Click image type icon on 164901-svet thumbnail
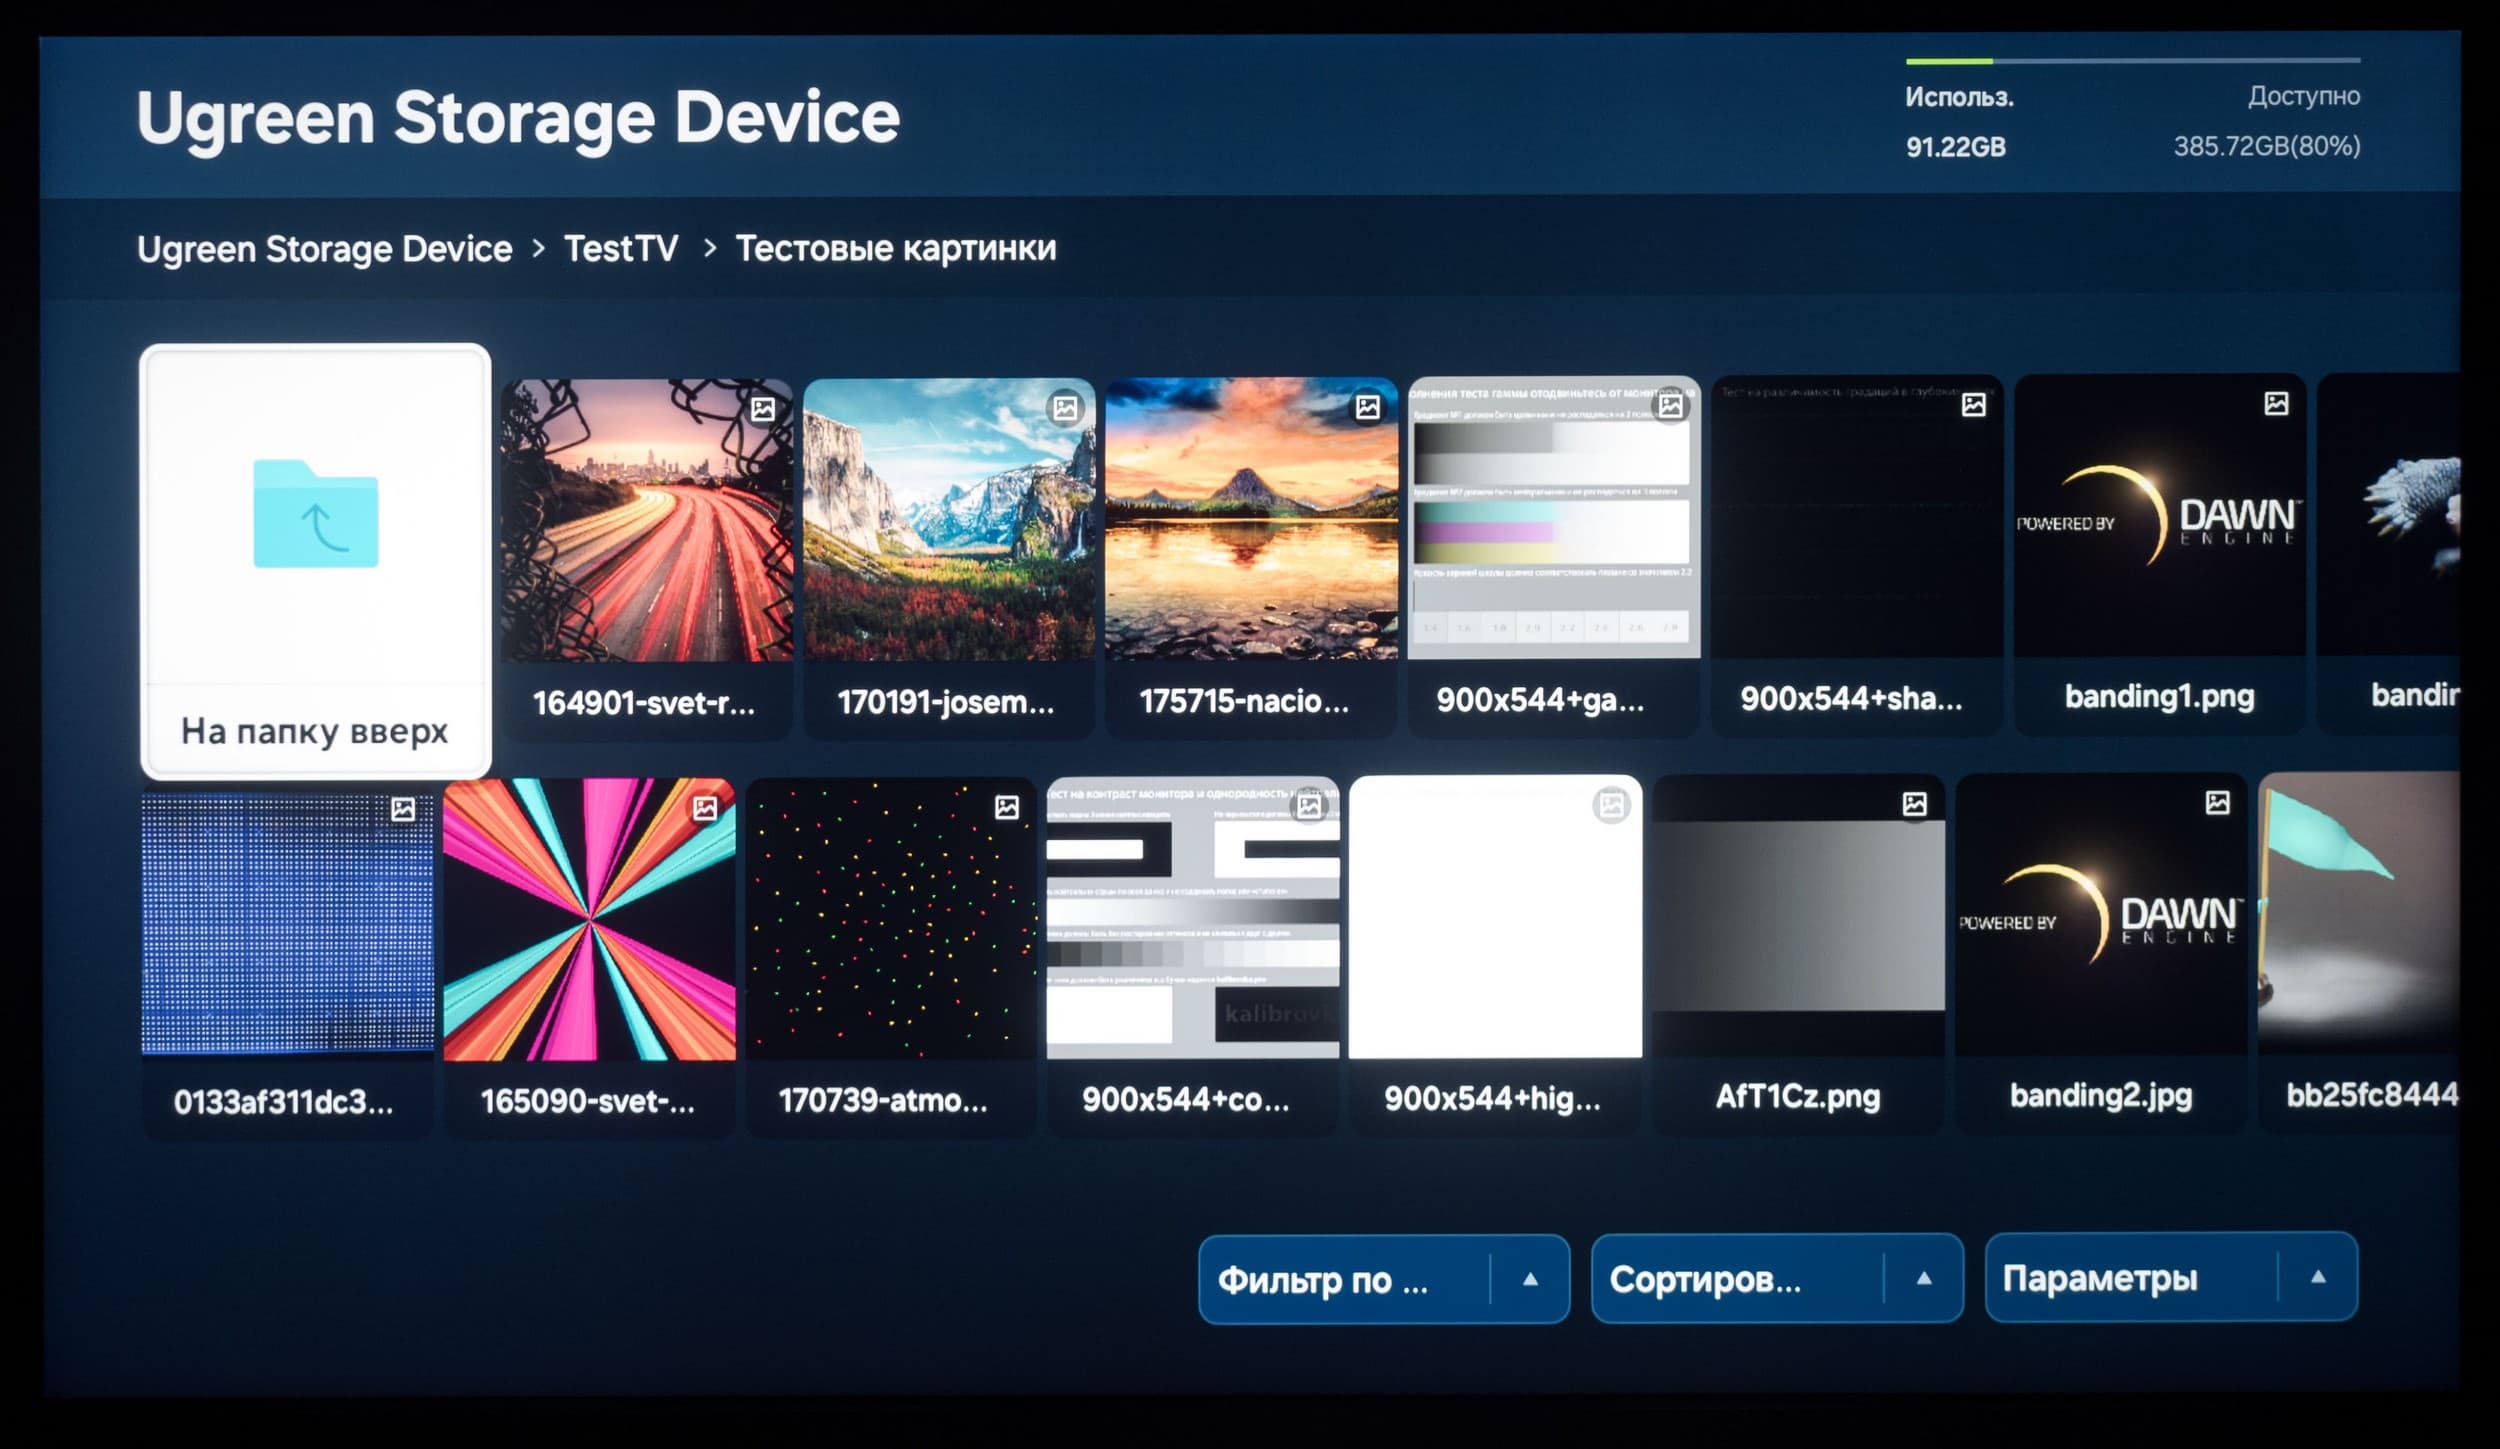 763,409
